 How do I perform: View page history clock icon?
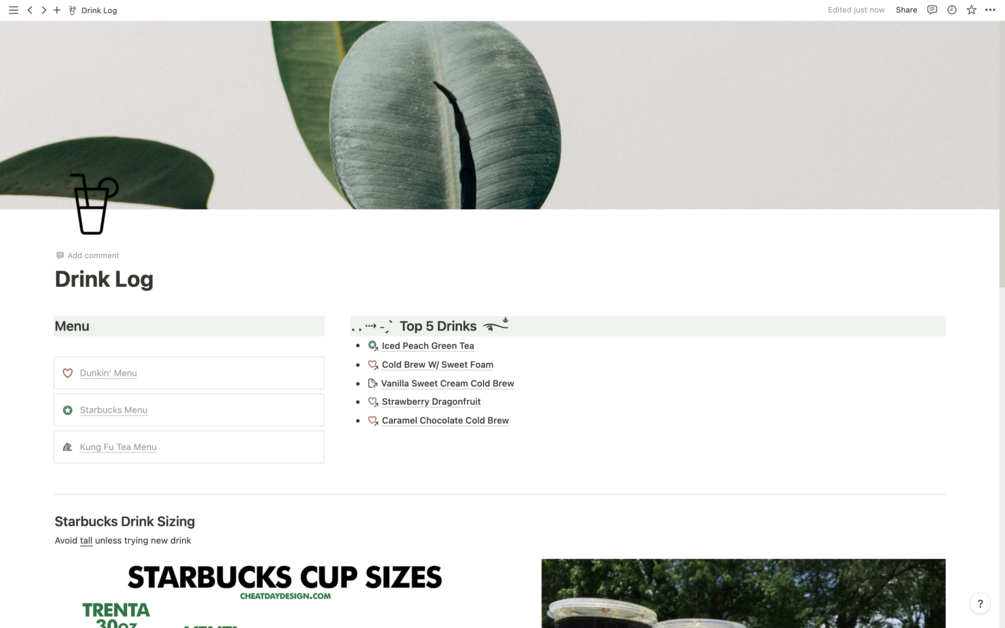click(952, 10)
